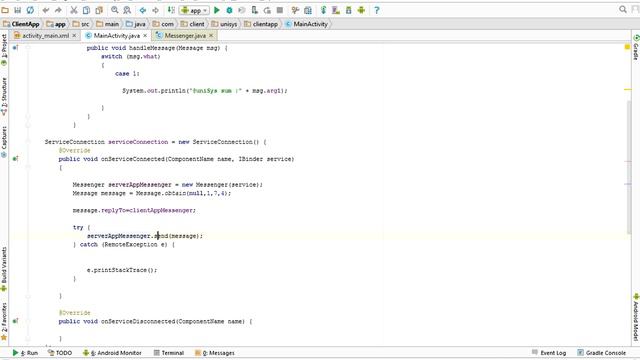The width and height of the screenshot is (640, 360).
Task: Run the app with the green play button
Action: pos(217,10)
